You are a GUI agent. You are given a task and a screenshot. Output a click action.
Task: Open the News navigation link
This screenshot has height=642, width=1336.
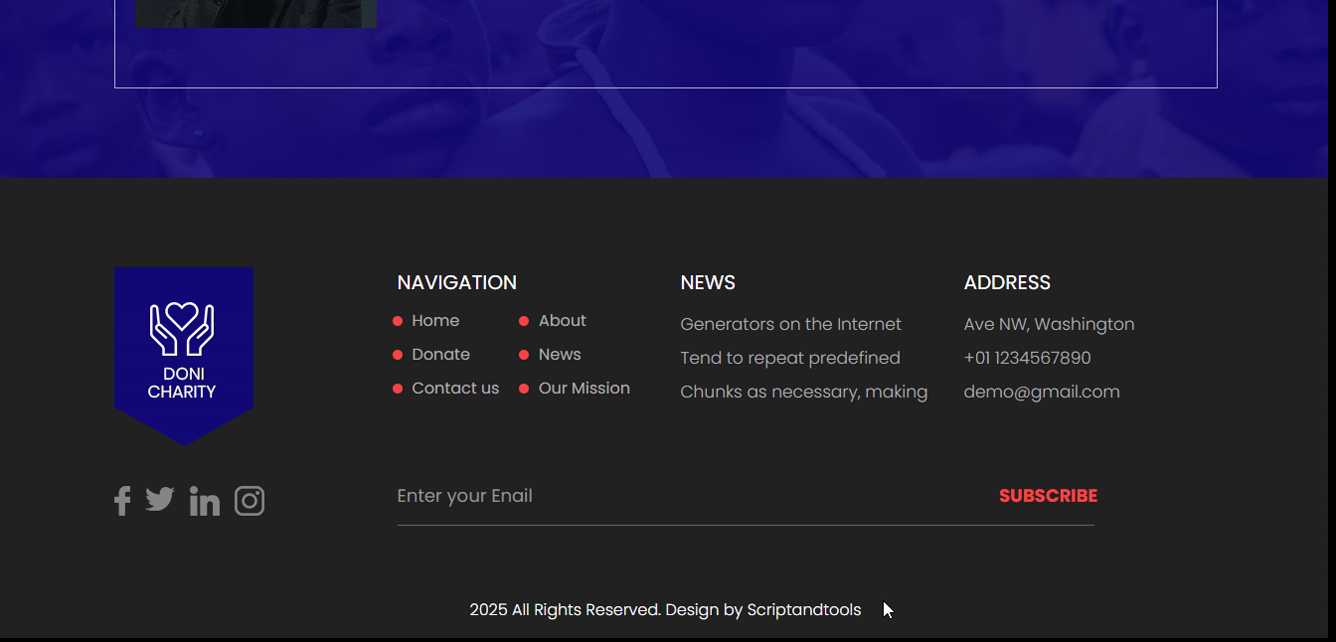pos(560,355)
